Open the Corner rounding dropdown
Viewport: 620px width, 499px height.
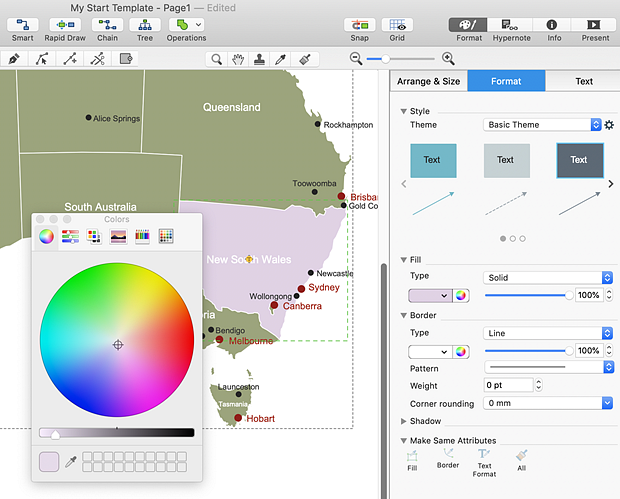tap(548, 403)
